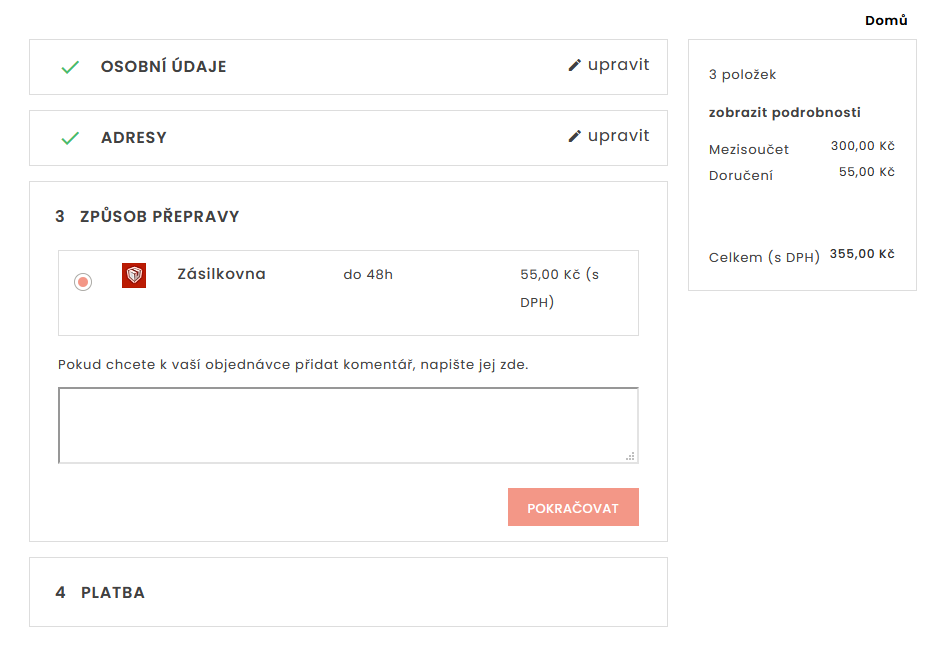The image size is (951, 646).
Task: Go to the Domů home link
Action: (x=886, y=20)
